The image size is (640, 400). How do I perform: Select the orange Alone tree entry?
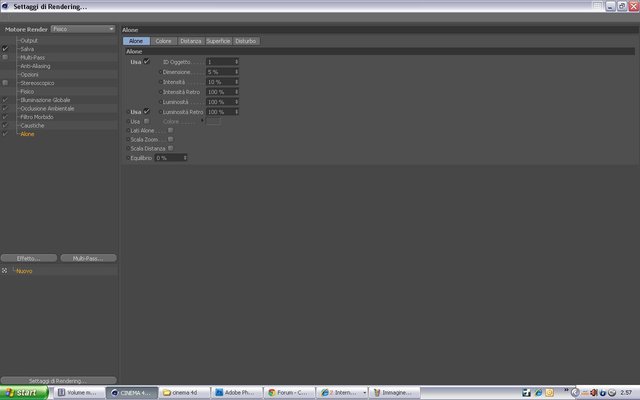coord(27,134)
